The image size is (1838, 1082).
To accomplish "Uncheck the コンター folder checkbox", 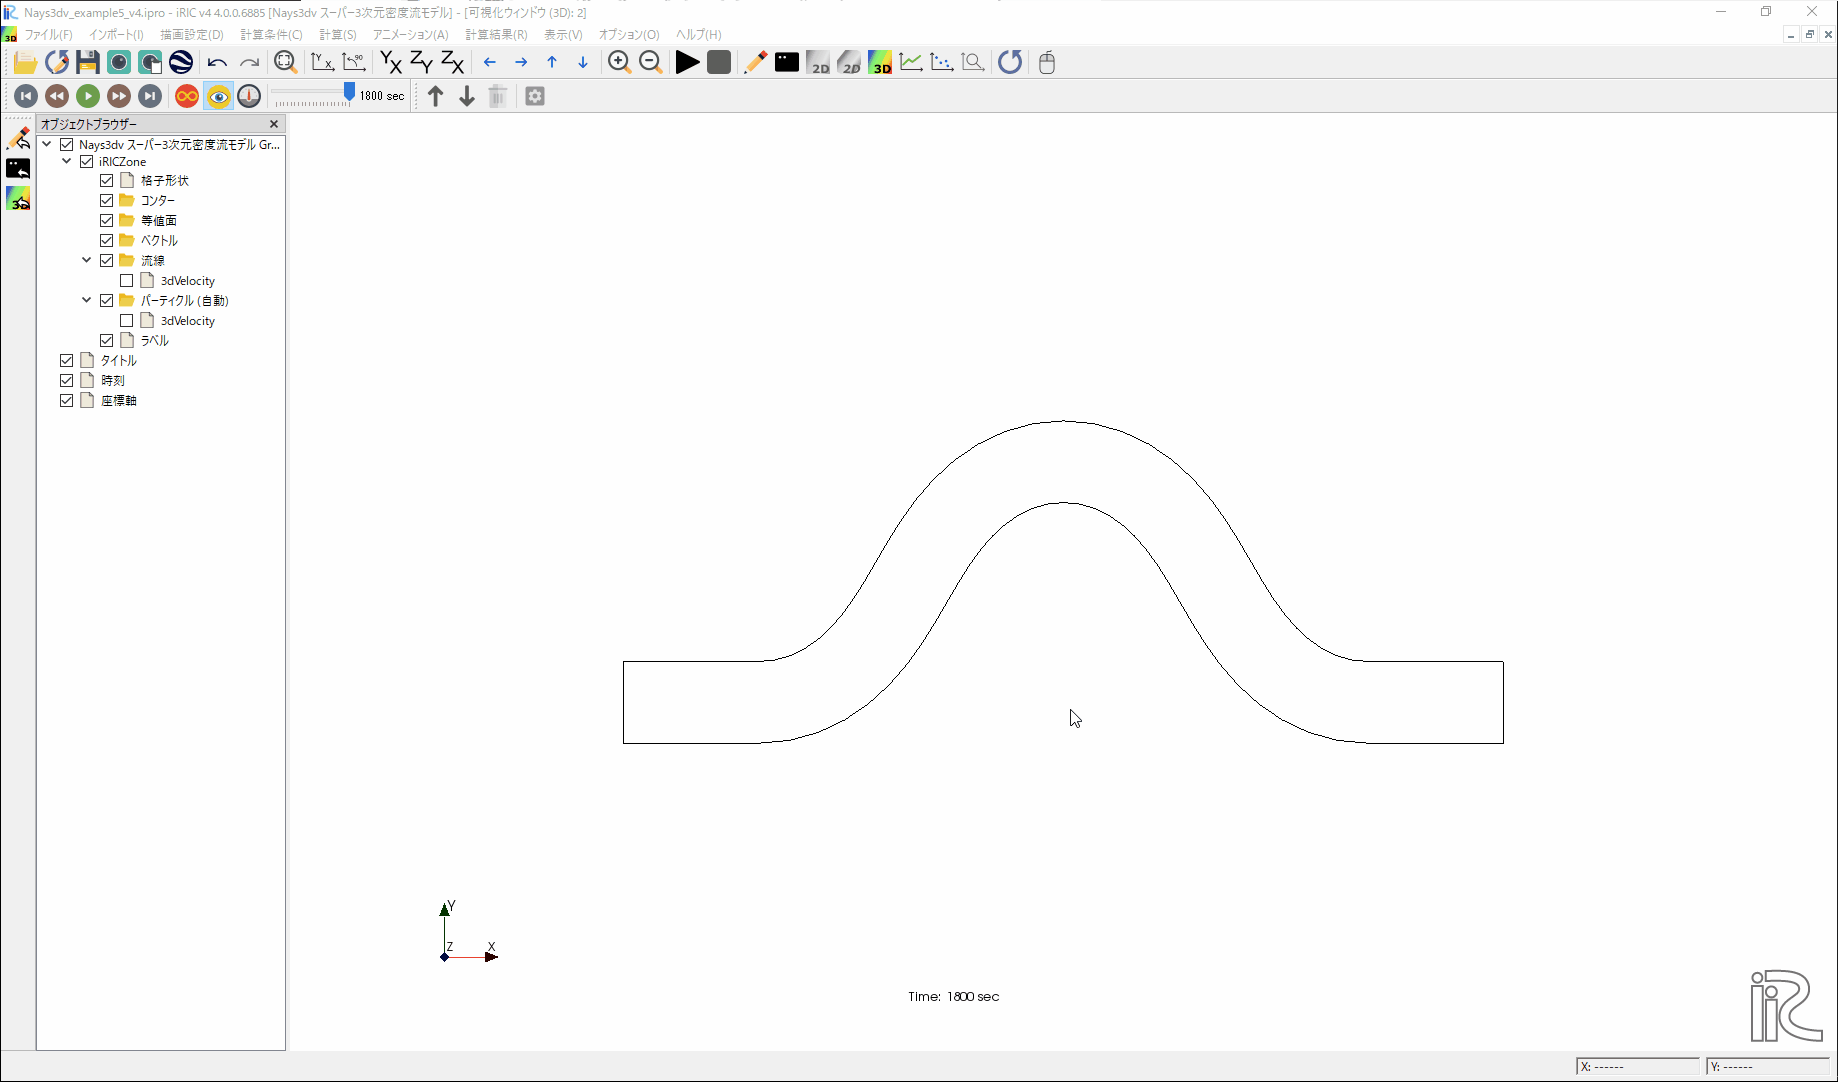I will click(107, 201).
